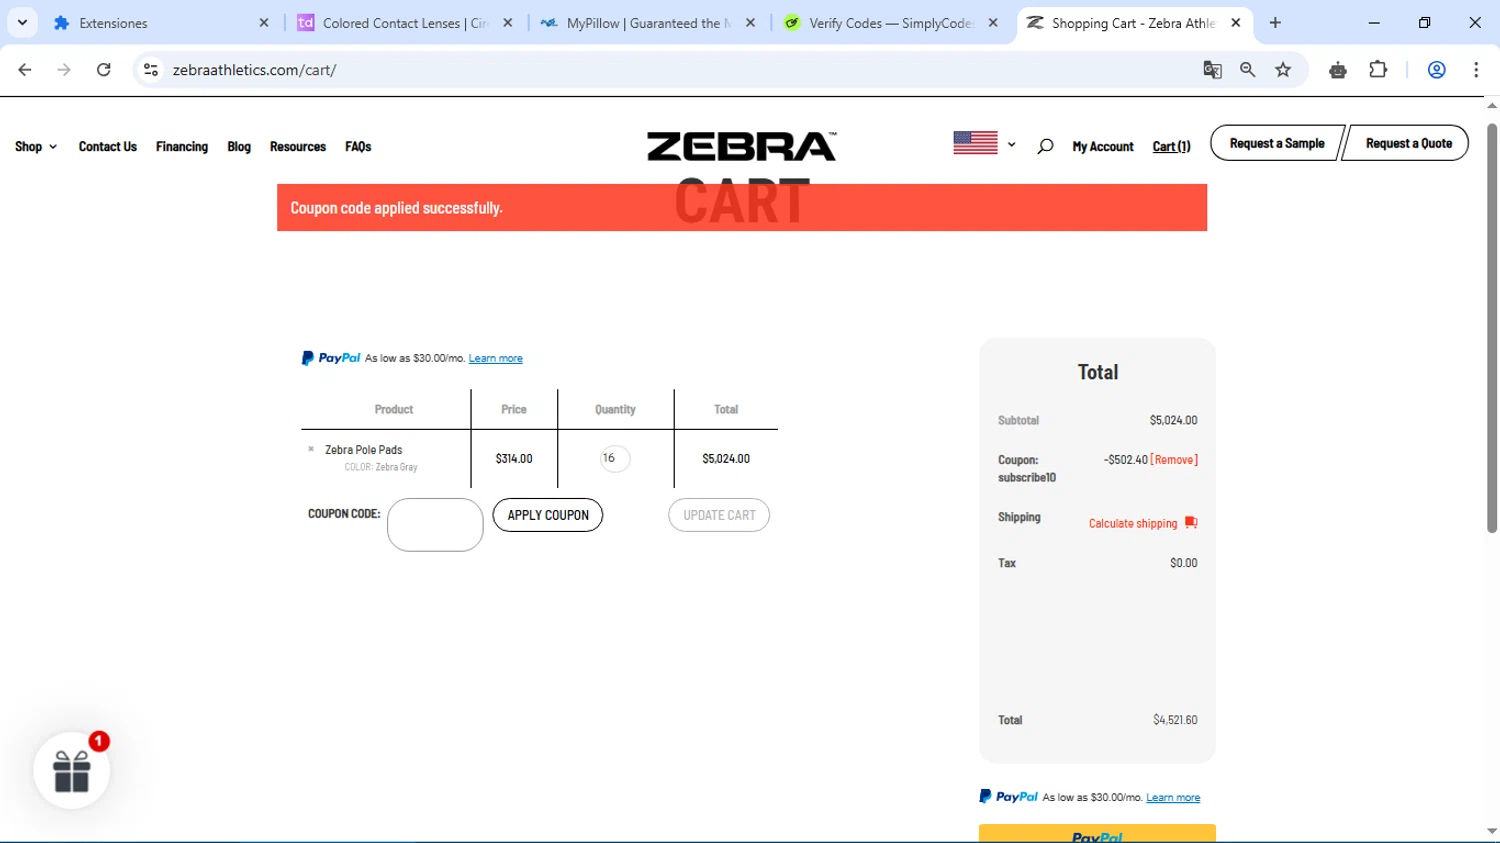The image size is (1500, 843).
Task: Switch to the Colored Contact Lenses tab
Action: pos(405,22)
